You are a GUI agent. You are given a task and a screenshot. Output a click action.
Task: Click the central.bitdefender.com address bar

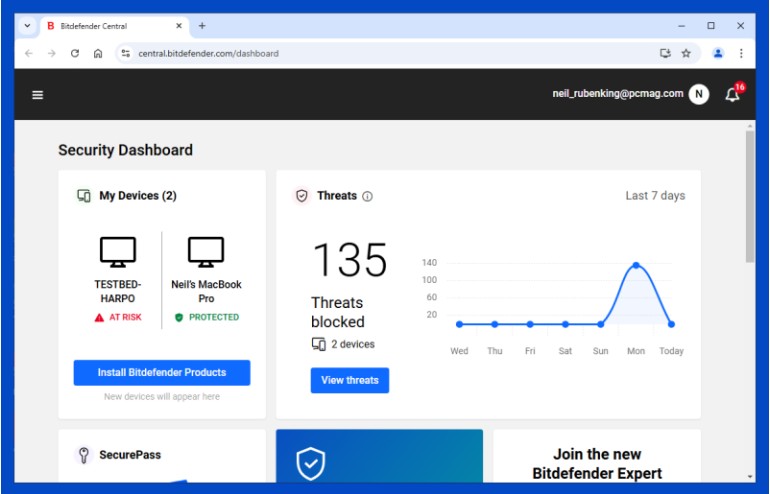tap(380, 53)
